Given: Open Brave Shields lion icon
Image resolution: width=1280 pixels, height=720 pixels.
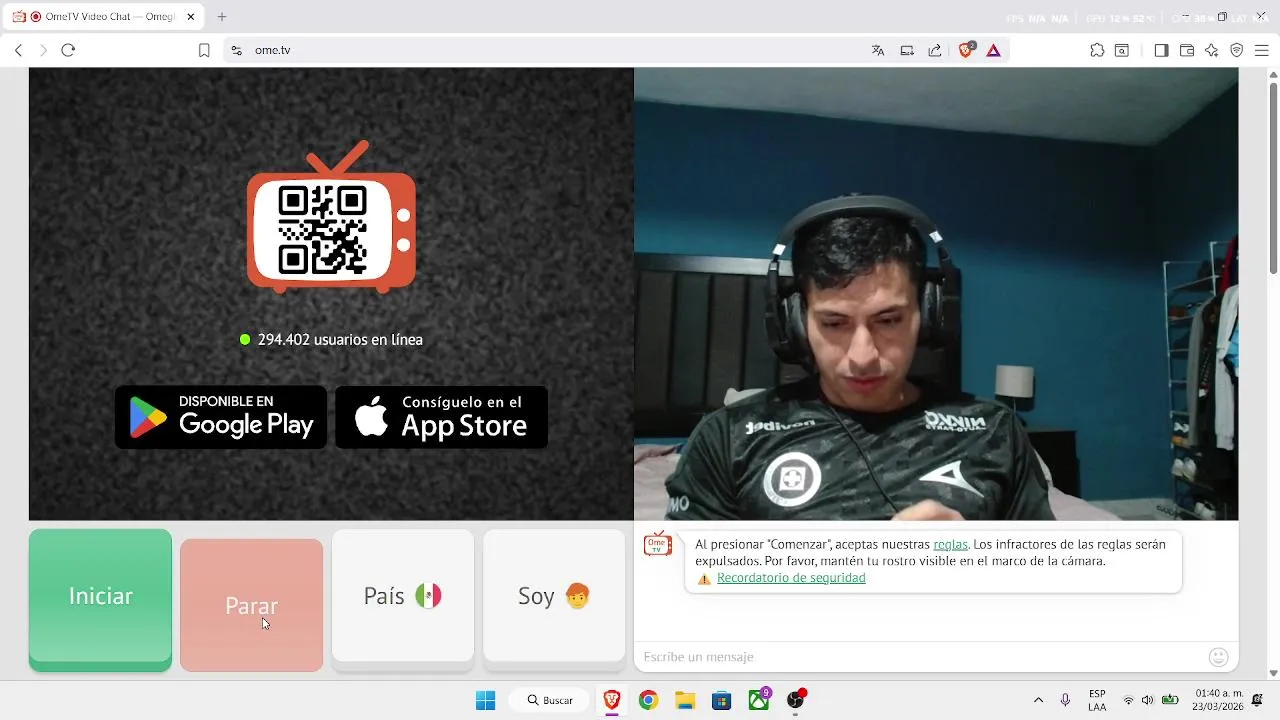Looking at the screenshot, I should pos(966,50).
